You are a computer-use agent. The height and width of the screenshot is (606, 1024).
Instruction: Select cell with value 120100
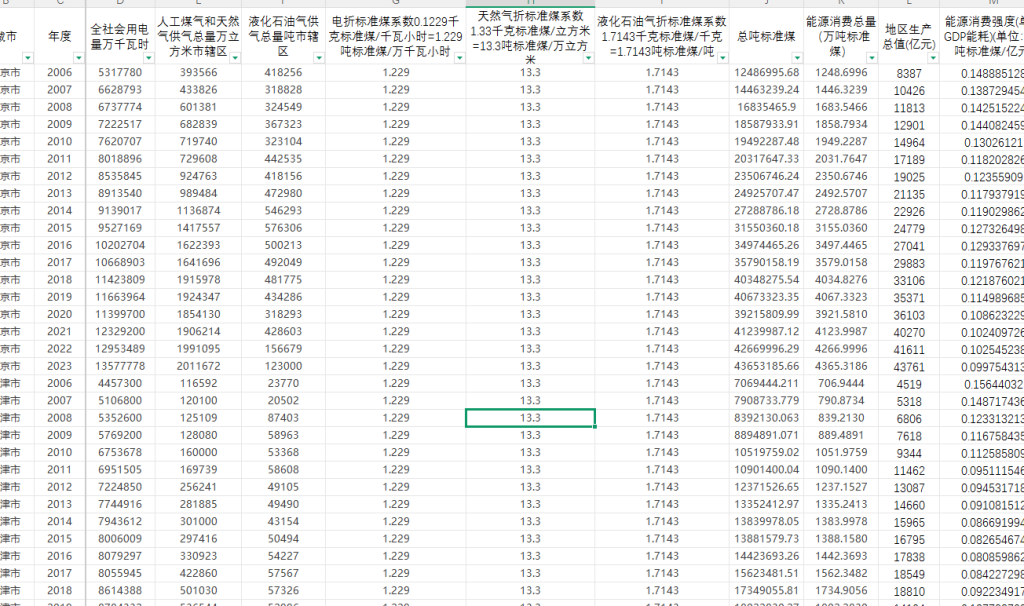point(199,401)
